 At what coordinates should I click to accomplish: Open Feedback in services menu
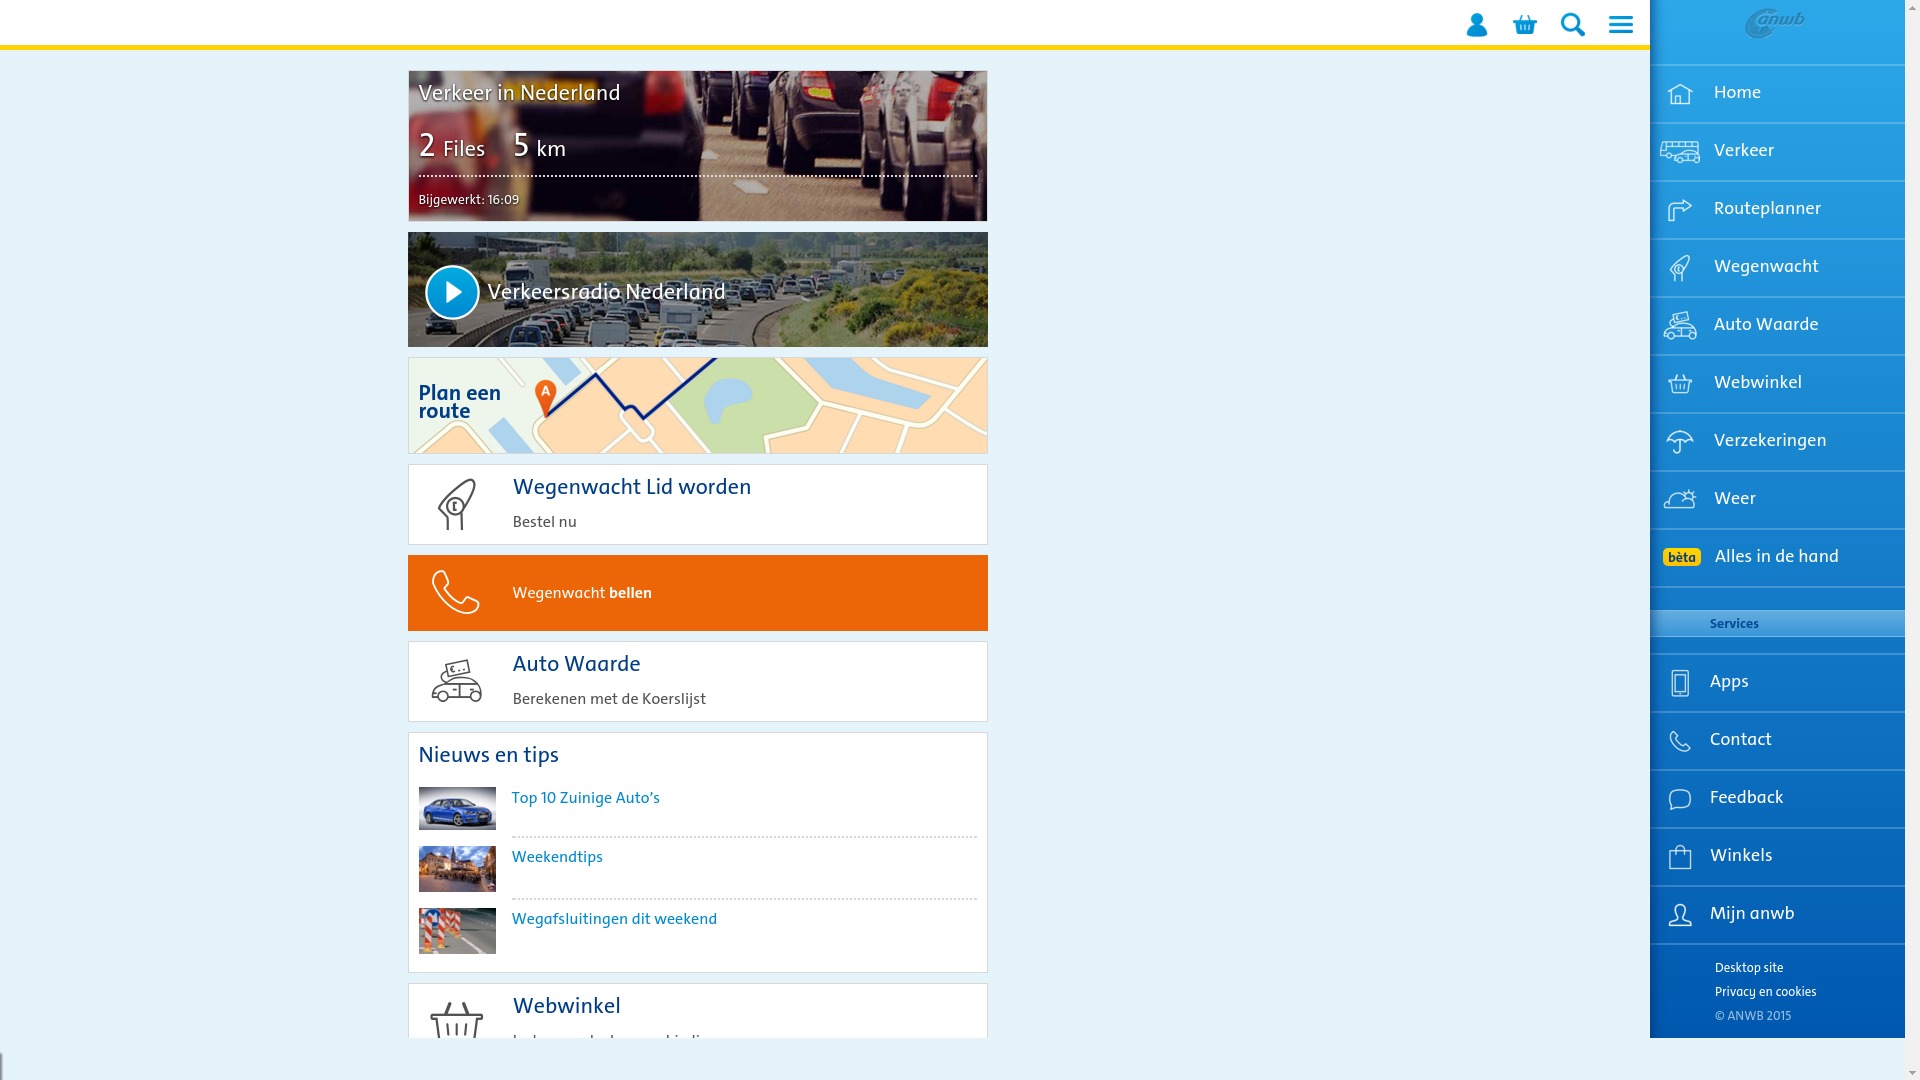[x=1777, y=799]
